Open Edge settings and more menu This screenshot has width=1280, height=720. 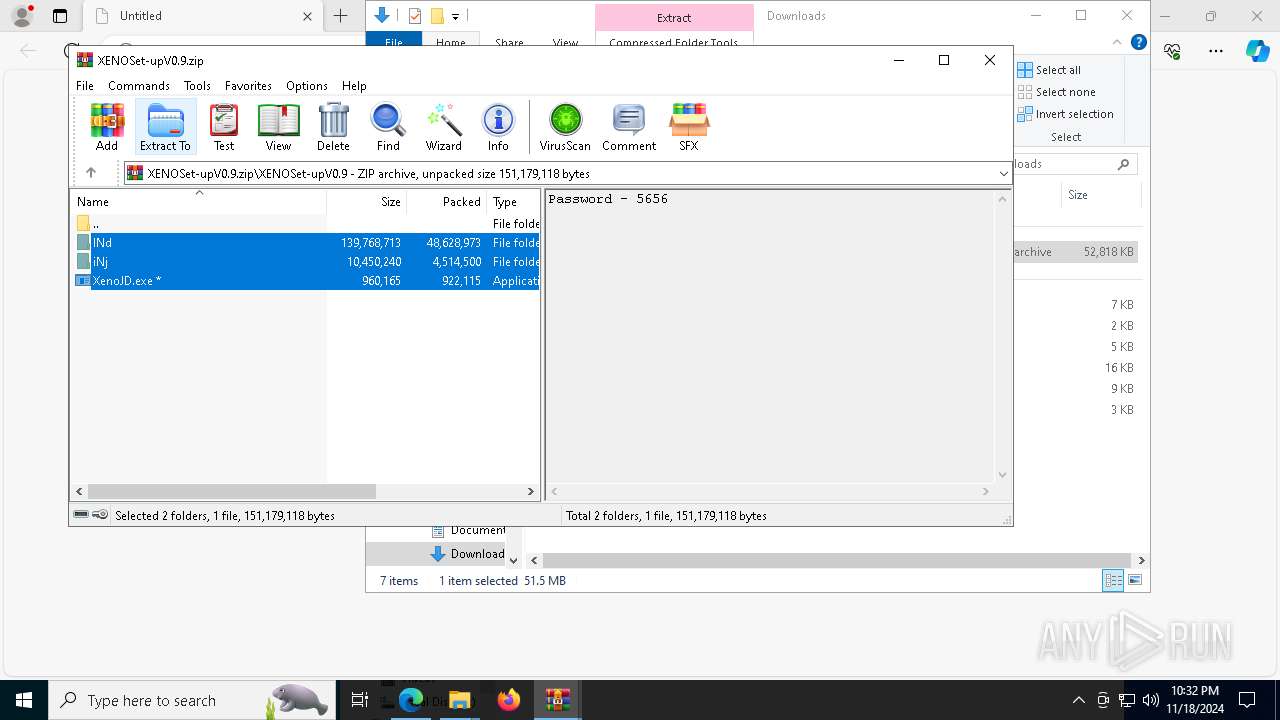point(1216,51)
